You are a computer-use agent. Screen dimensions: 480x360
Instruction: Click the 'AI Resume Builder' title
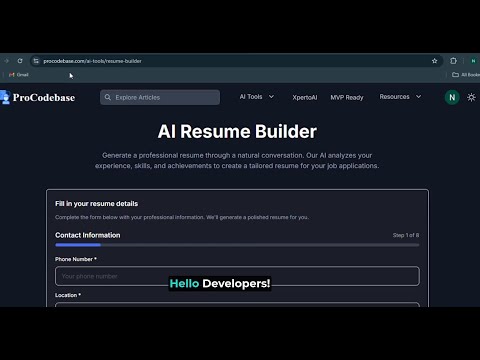point(237,131)
